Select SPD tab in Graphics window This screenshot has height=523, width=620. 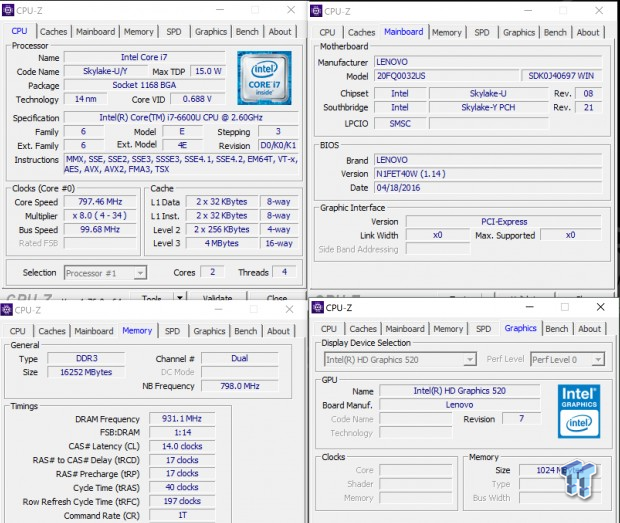[x=484, y=329]
